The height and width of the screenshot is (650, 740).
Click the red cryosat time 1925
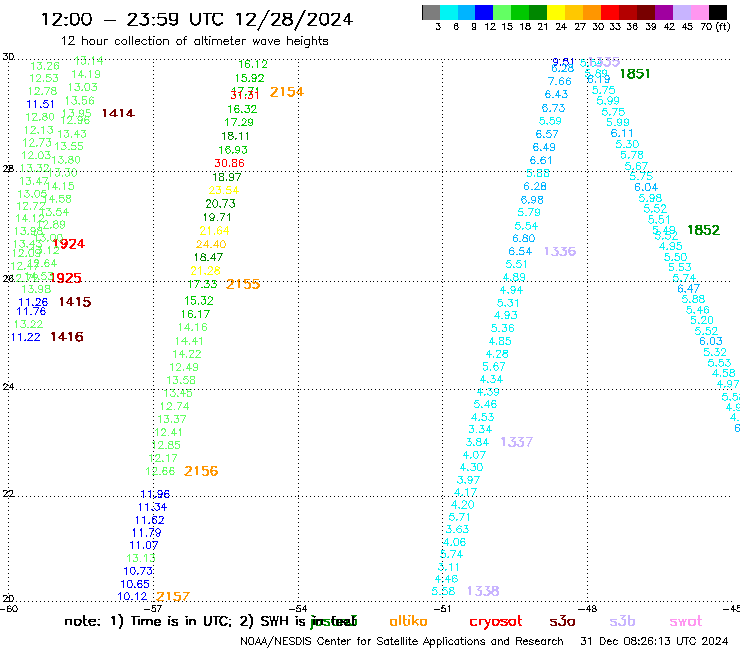(x=66, y=279)
